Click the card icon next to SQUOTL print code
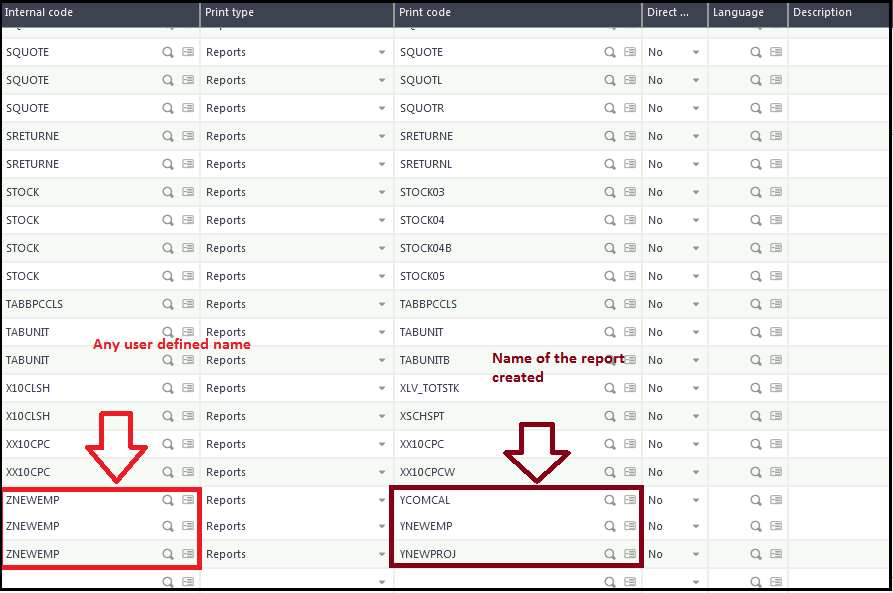Viewport: 893px width, 593px height. tap(630, 80)
